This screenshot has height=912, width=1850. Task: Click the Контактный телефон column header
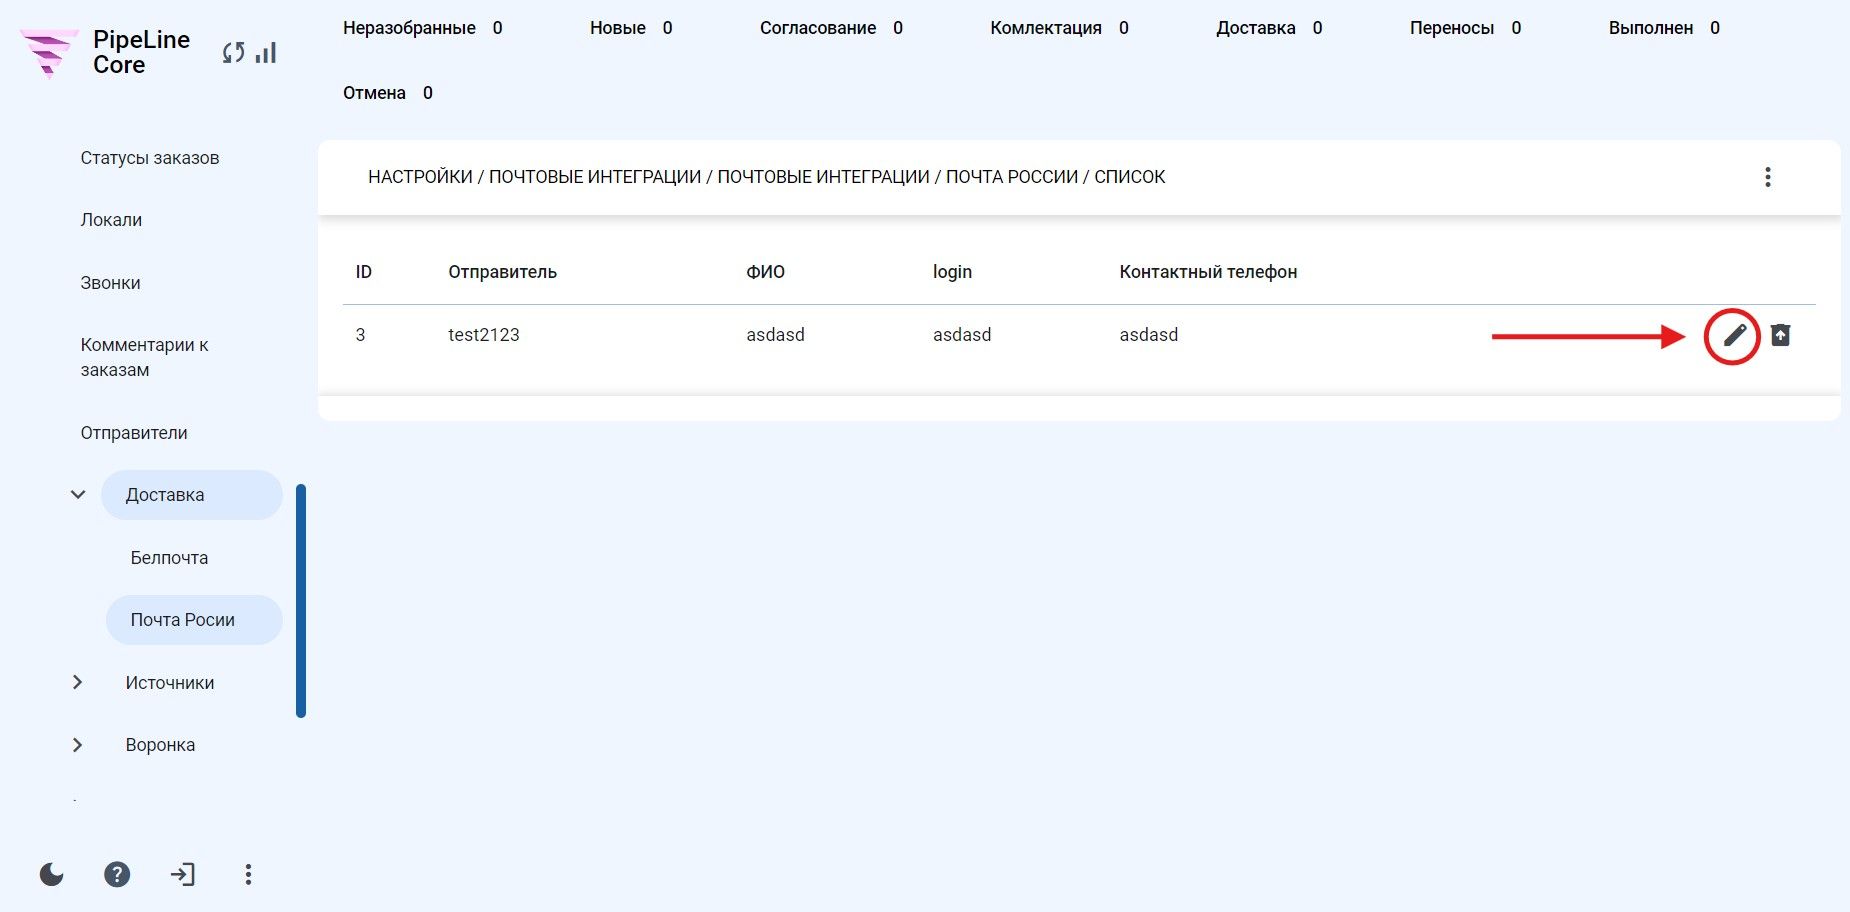coord(1208,272)
